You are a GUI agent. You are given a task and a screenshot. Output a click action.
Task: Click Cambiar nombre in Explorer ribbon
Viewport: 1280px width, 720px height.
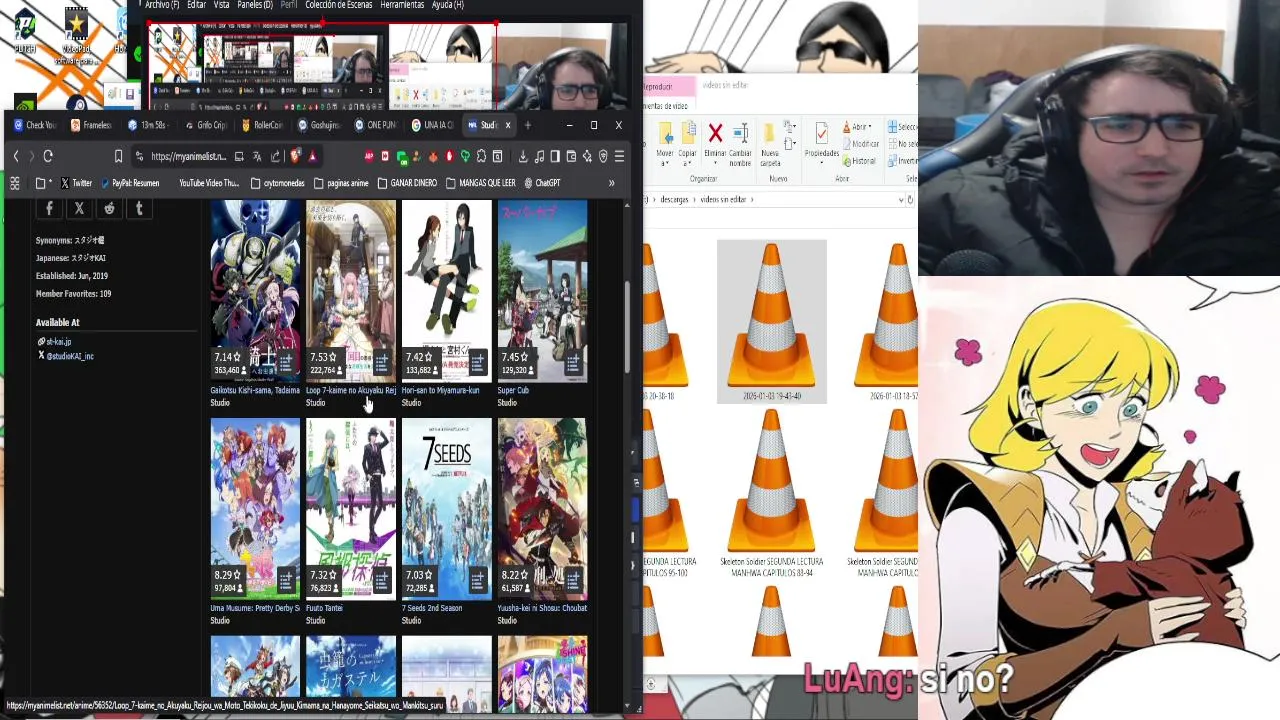pyautogui.click(x=740, y=145)
